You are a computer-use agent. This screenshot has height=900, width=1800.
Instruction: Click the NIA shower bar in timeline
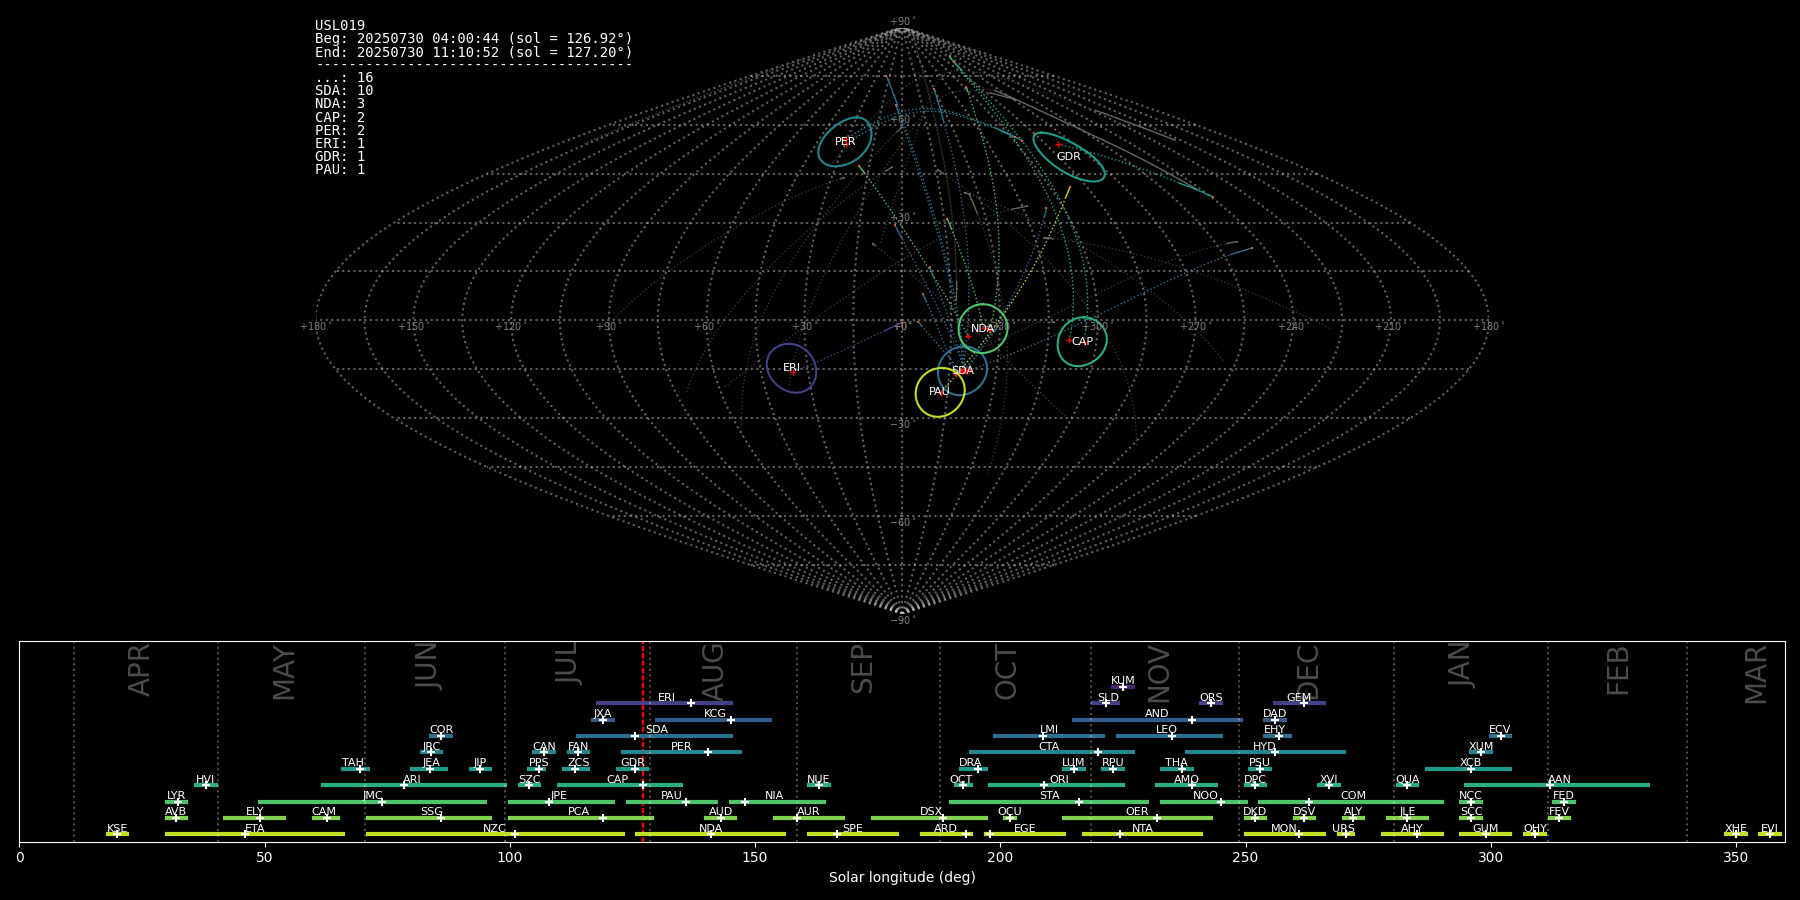(777, 802)
